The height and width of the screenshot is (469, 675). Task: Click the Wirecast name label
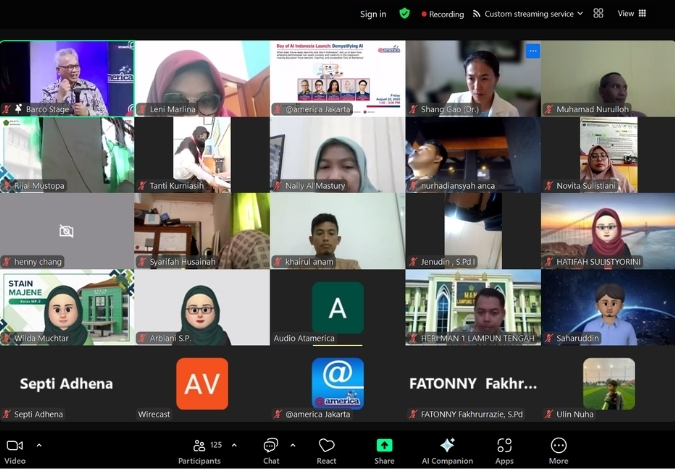coord(154,414)
